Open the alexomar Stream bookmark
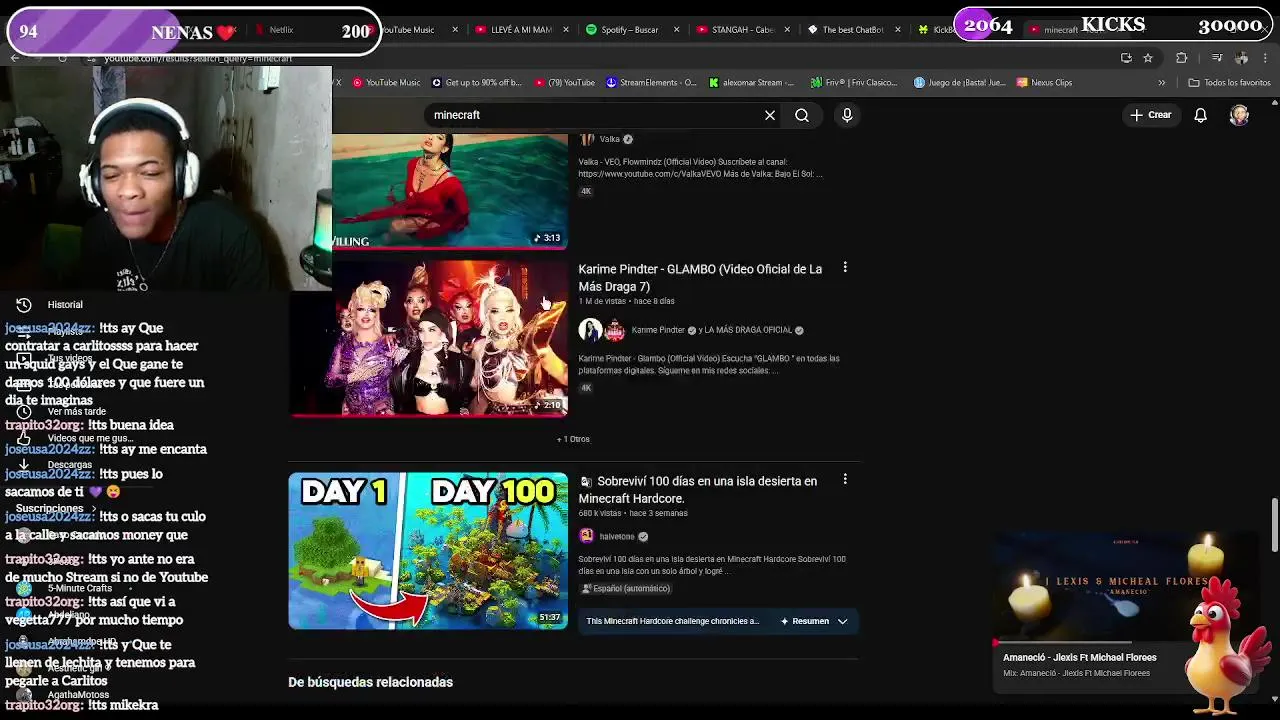The width and height of the screenshot is (1280, 720). tap(751, 83)
